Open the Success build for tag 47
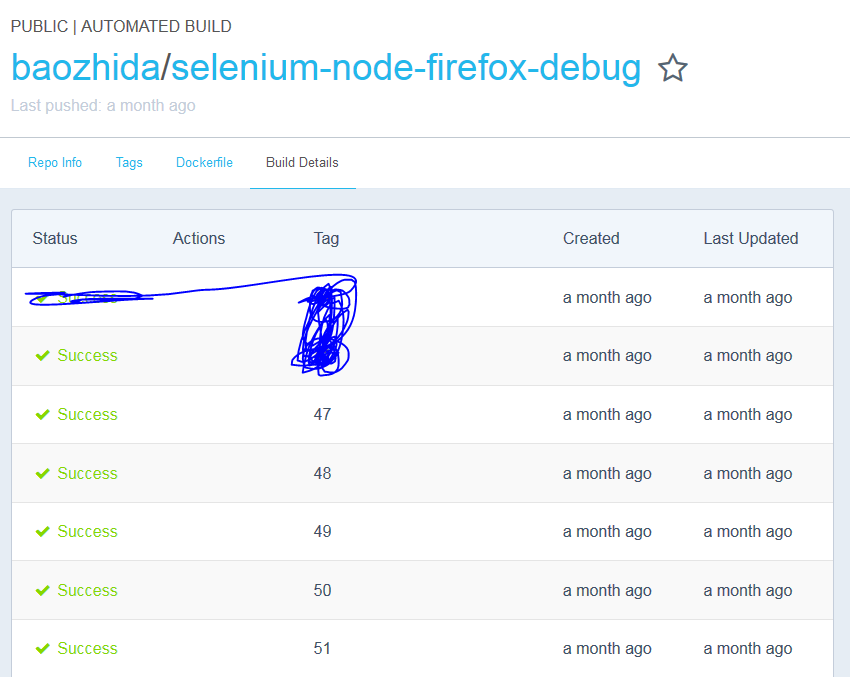Image resolution: width=850 pixels, height=677 pixels. click(x=87, y=415)
